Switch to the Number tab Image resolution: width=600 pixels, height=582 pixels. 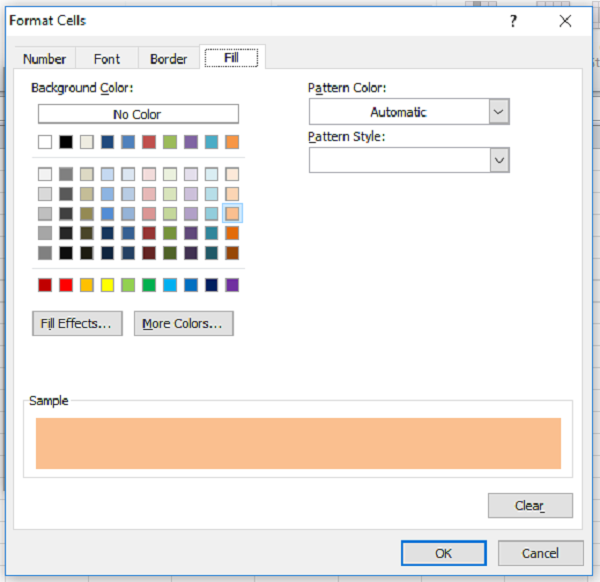[x=44, y=59]
